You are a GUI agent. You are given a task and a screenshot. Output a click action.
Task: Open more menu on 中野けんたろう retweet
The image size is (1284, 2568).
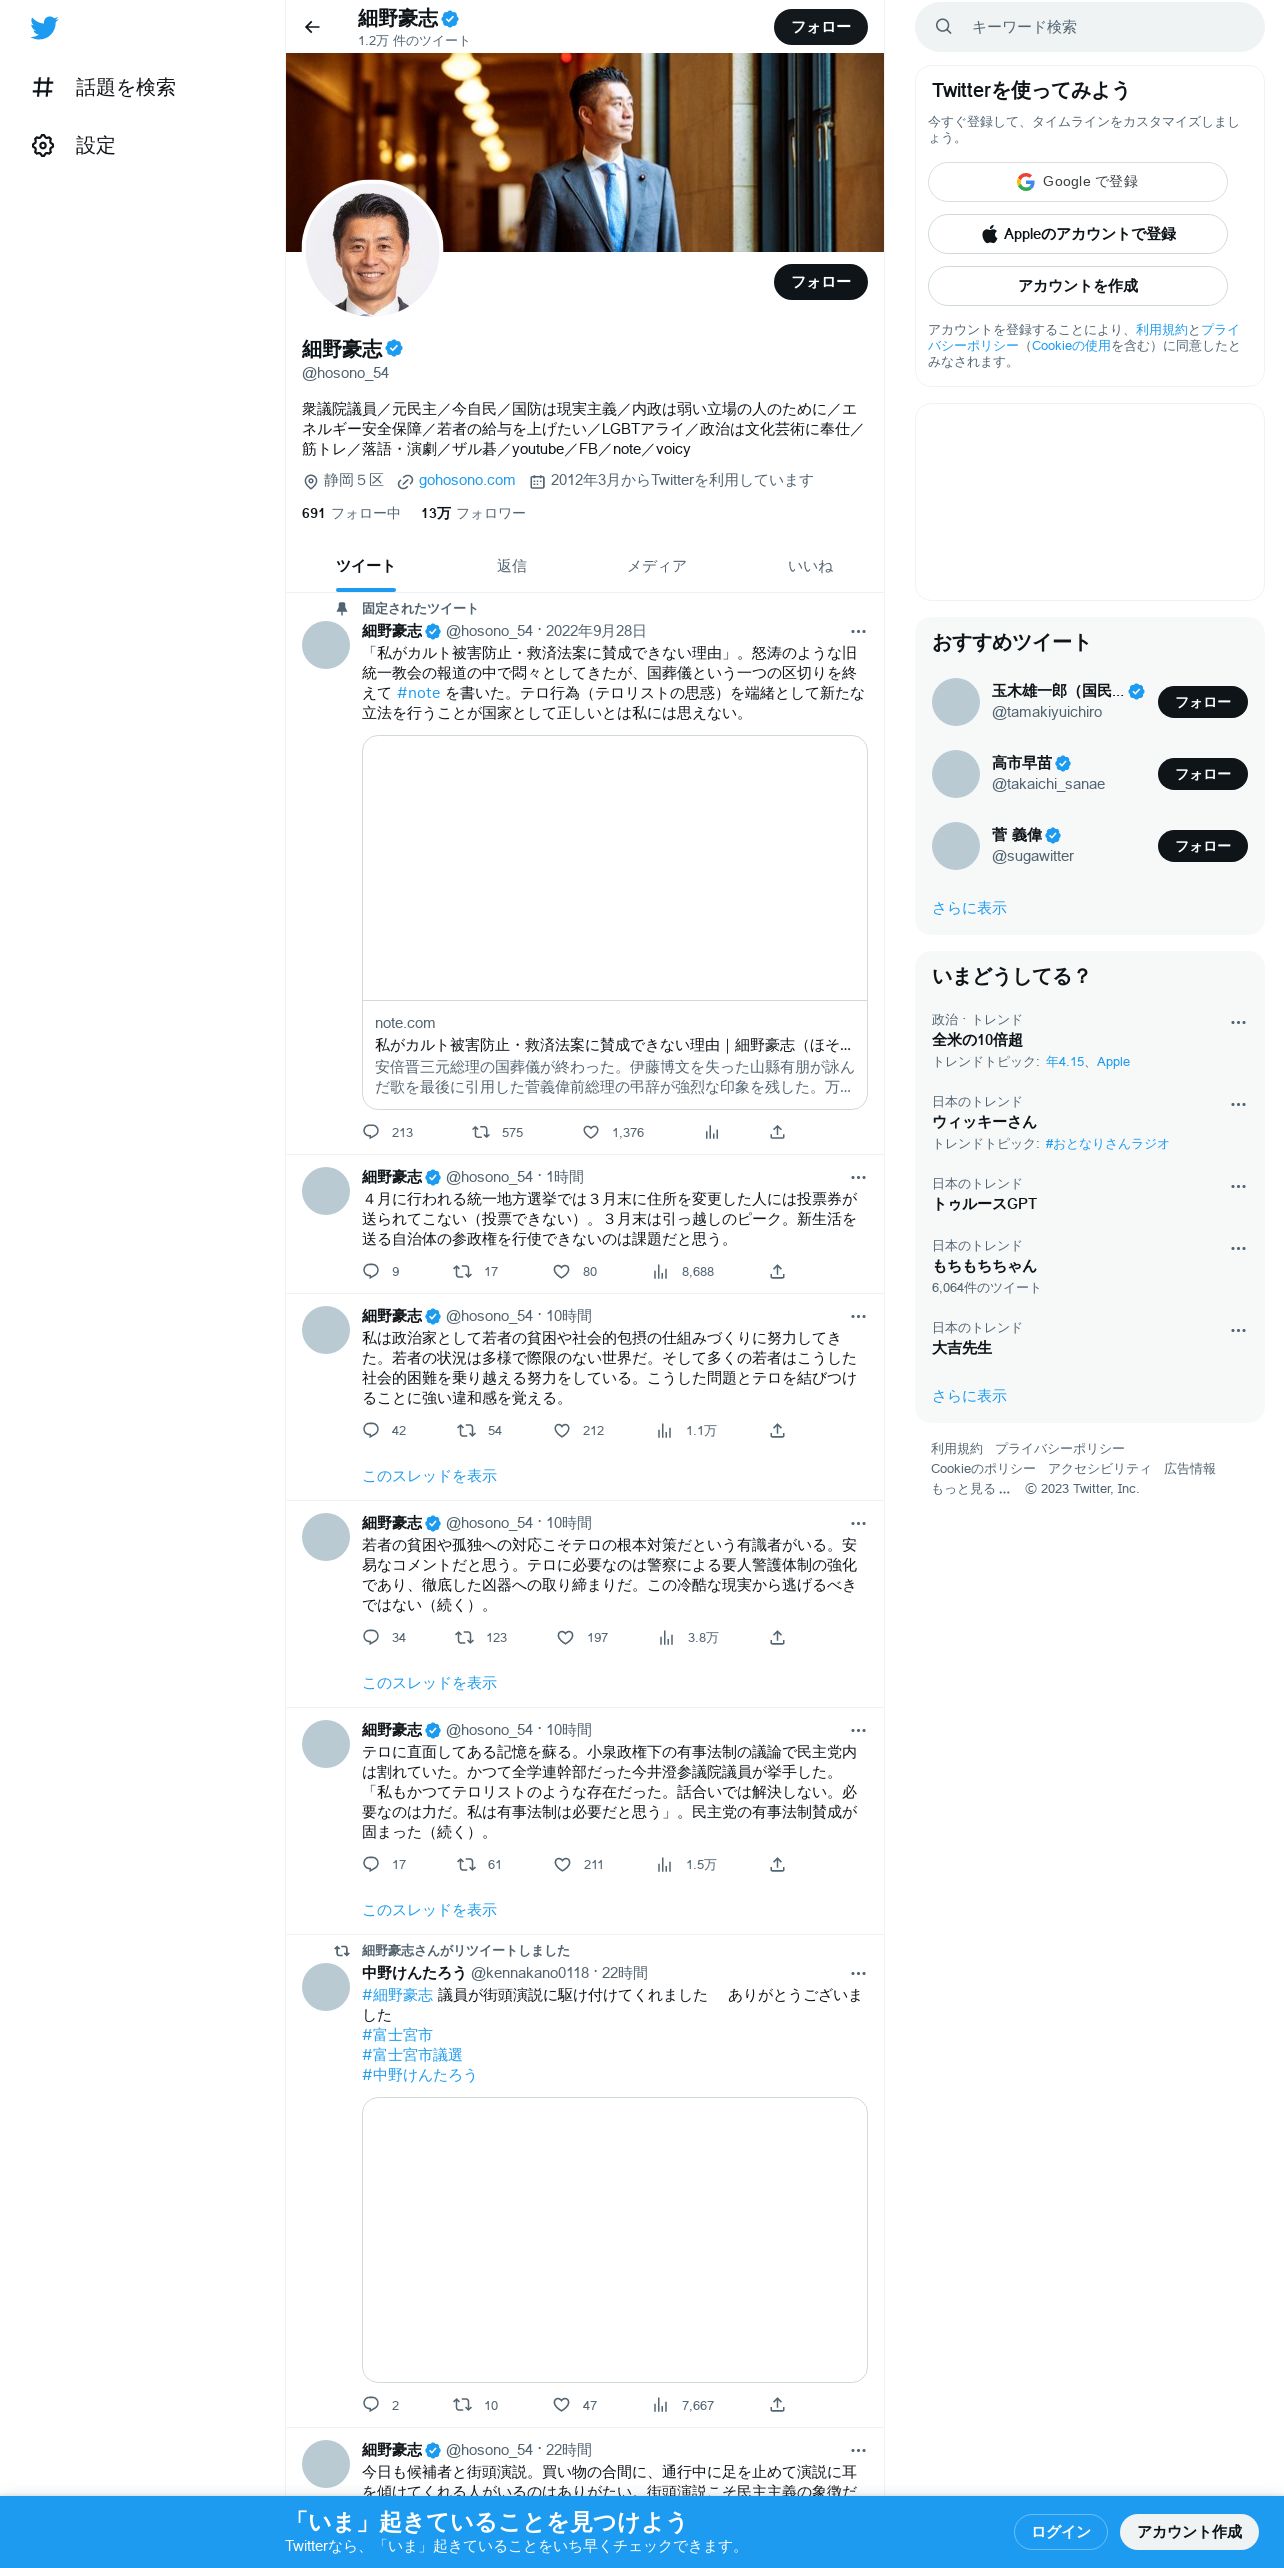coord(858,1973)
